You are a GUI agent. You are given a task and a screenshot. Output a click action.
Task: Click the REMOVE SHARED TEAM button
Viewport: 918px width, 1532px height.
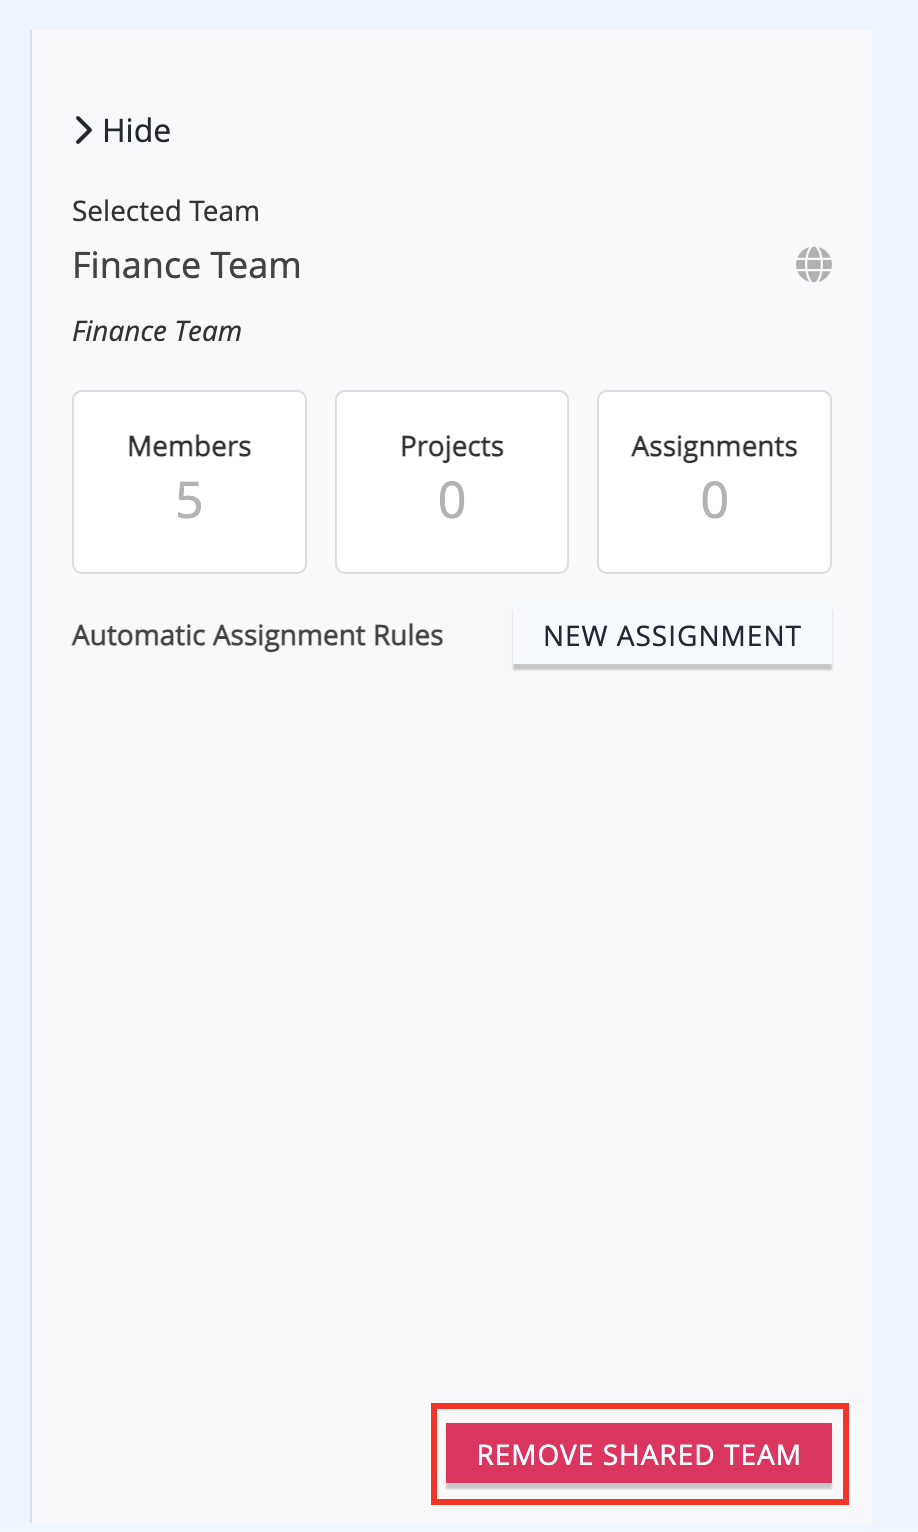(639, 1454)
